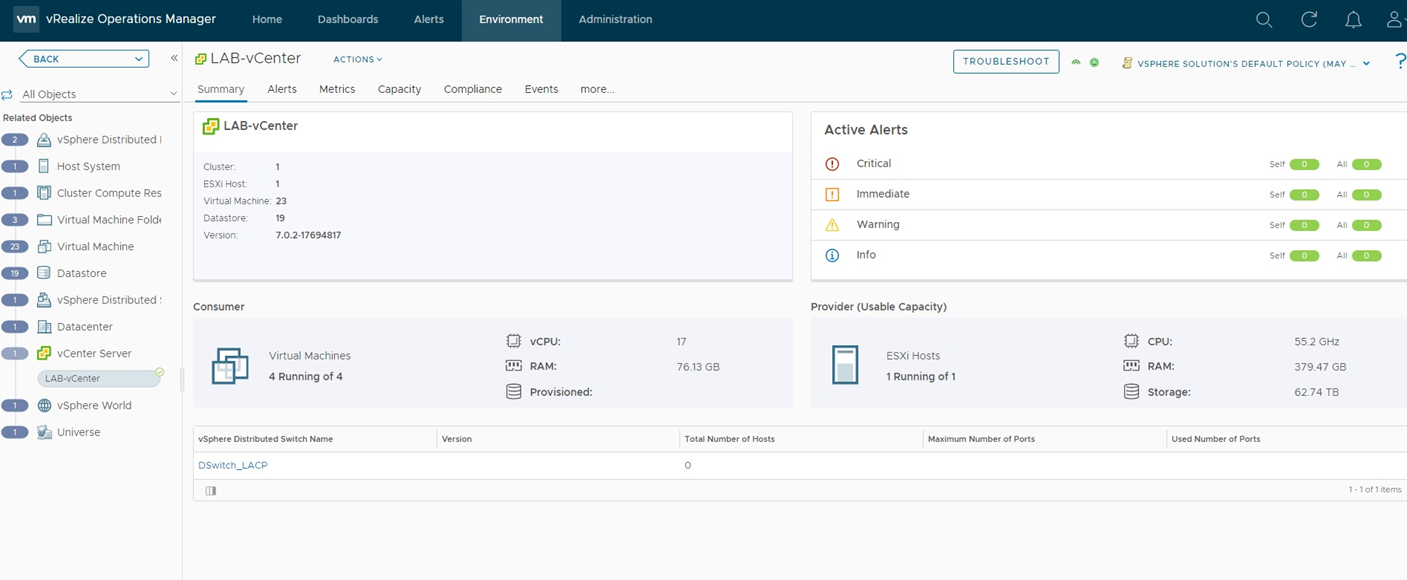Click the help question mark icon
1407x580 pixels.
pos(1400,62)
